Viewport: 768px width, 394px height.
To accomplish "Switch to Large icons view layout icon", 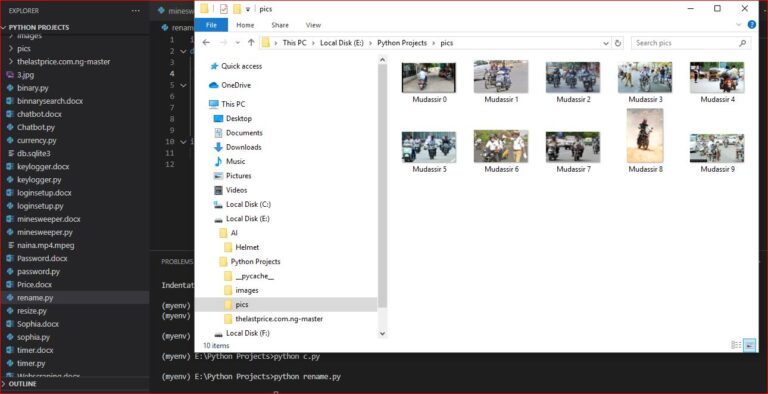I will click(749, 345).
